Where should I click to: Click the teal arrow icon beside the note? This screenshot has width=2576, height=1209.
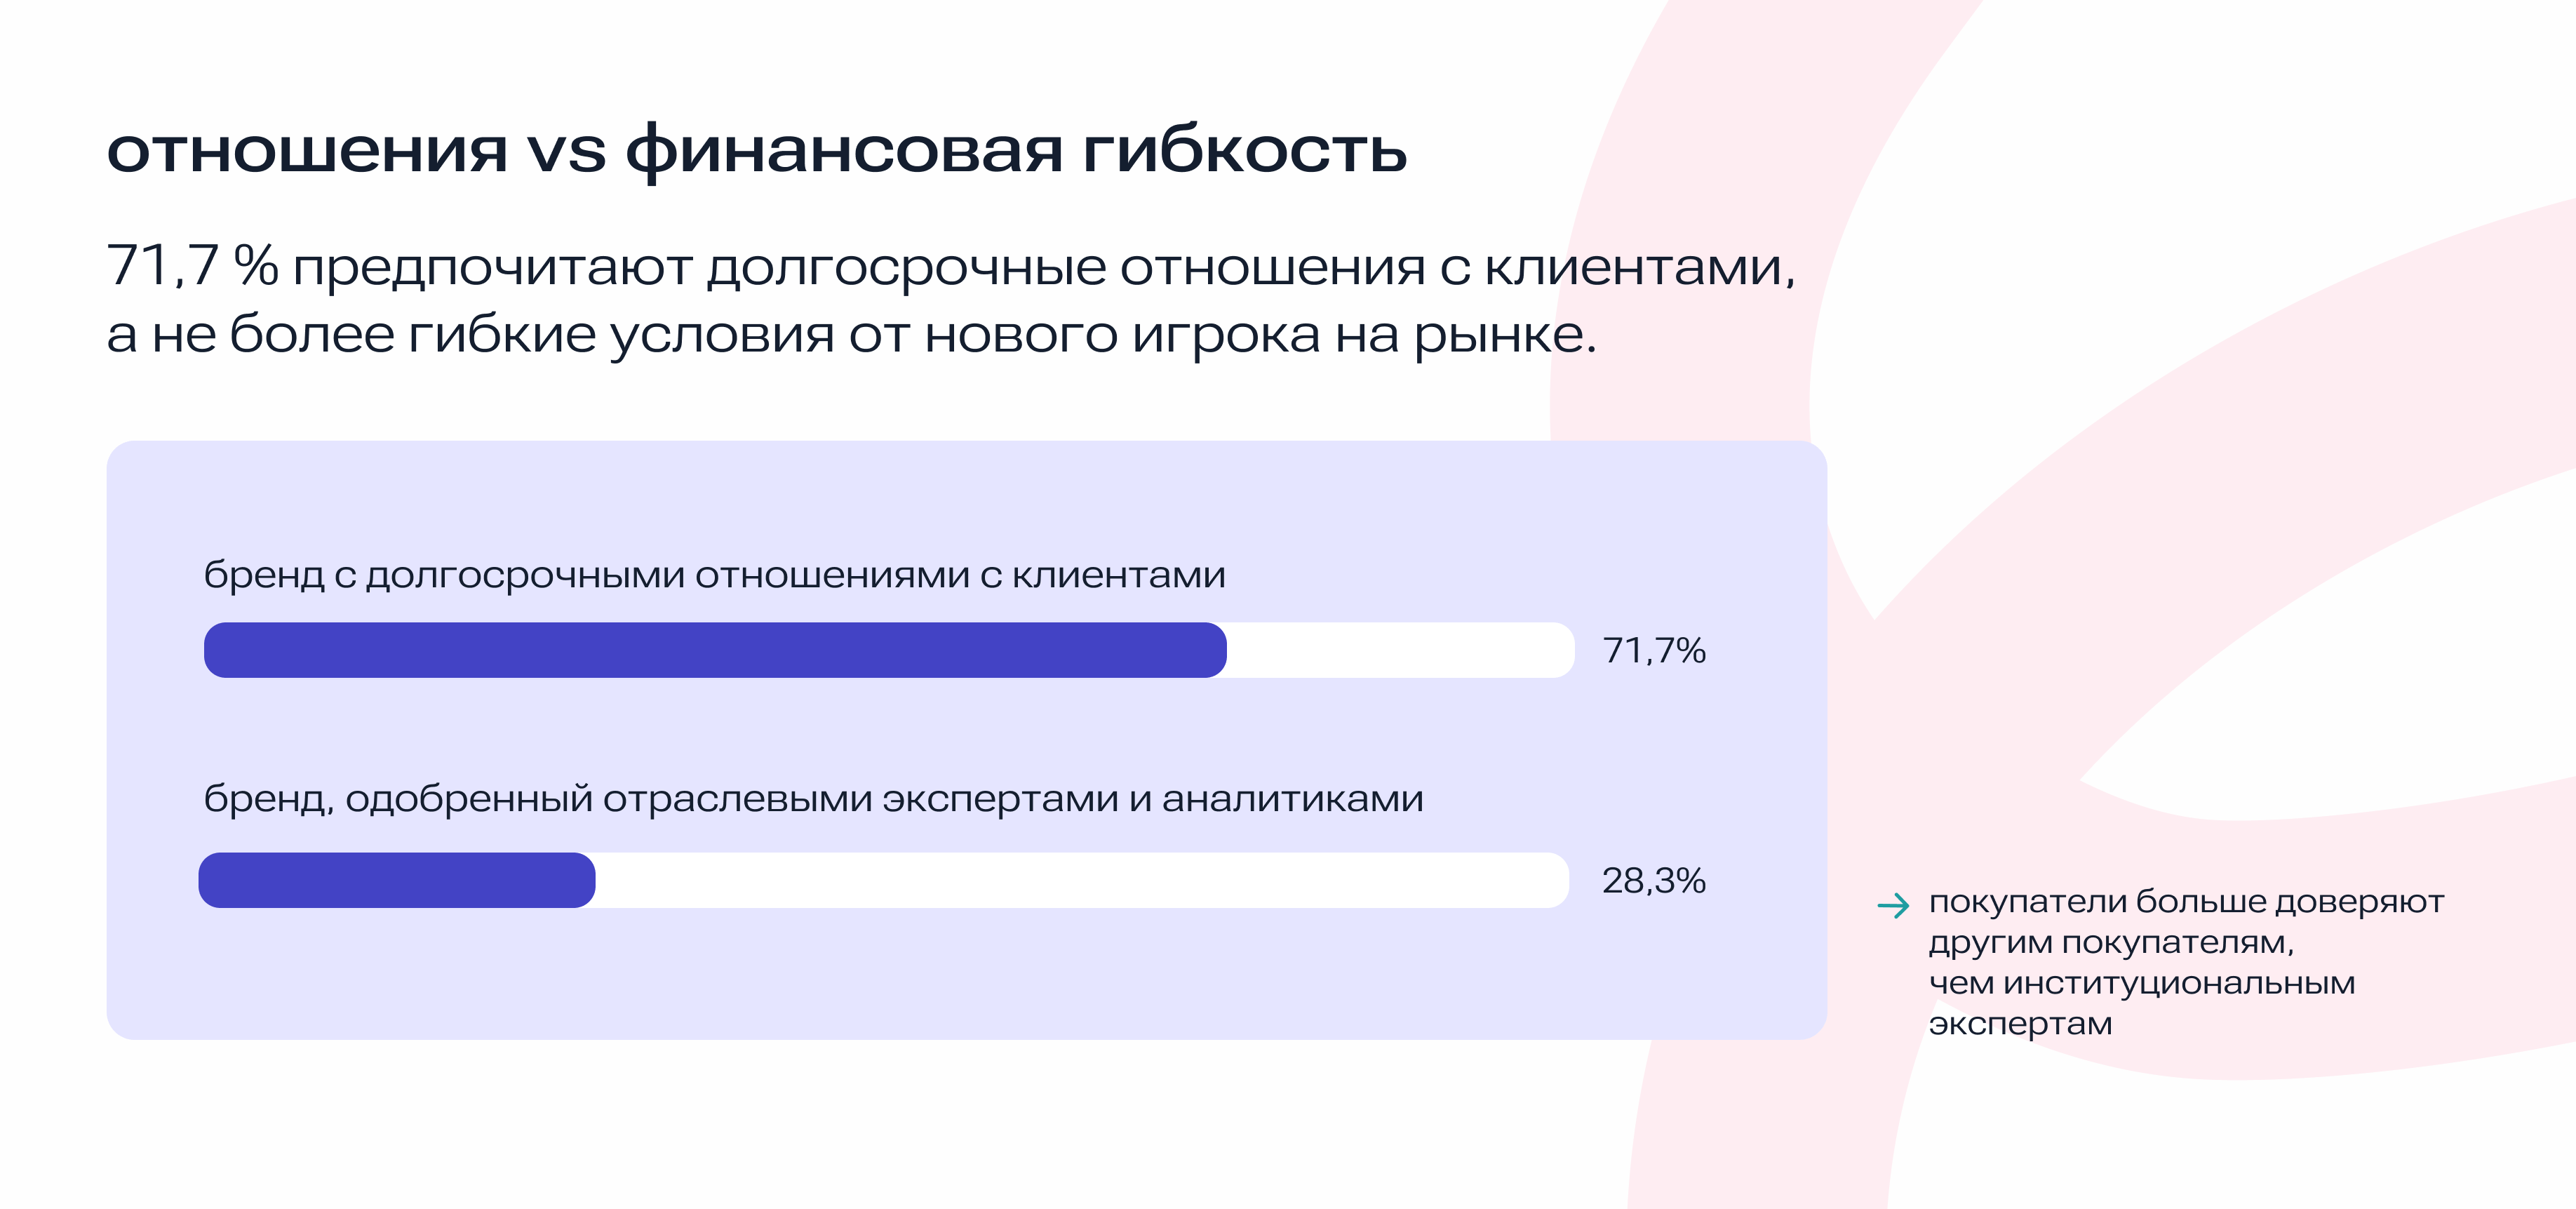(x=1892, y=906)
